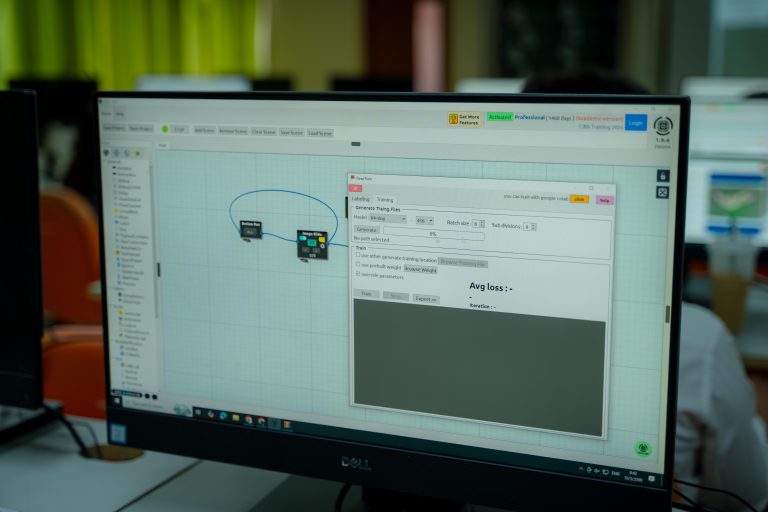The image size is (768, 512).
Task: Click the blue Login button
Action: tap(635, 123)
